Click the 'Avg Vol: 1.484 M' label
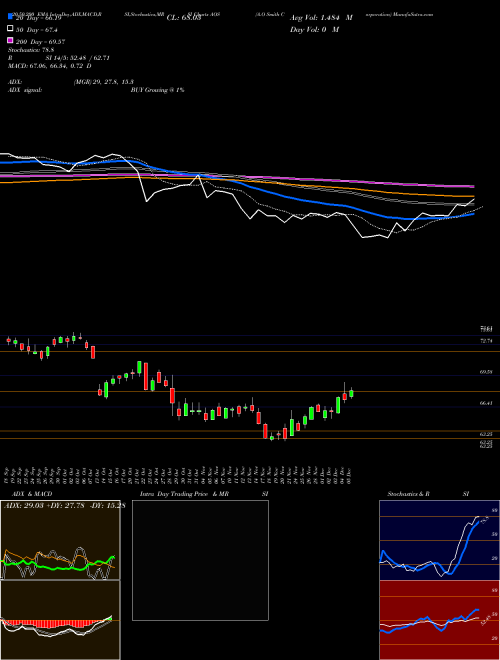Screen dimensions: 500x660 pyautogui.click(x=321, y=18)
